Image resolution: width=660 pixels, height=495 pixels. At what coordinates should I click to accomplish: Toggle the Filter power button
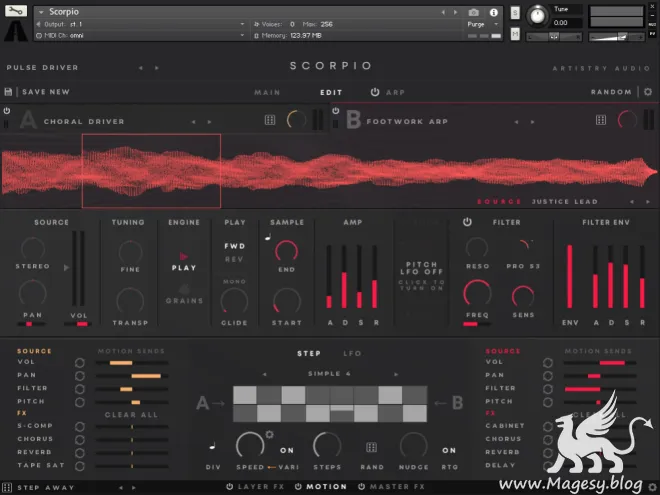point(467,222)
